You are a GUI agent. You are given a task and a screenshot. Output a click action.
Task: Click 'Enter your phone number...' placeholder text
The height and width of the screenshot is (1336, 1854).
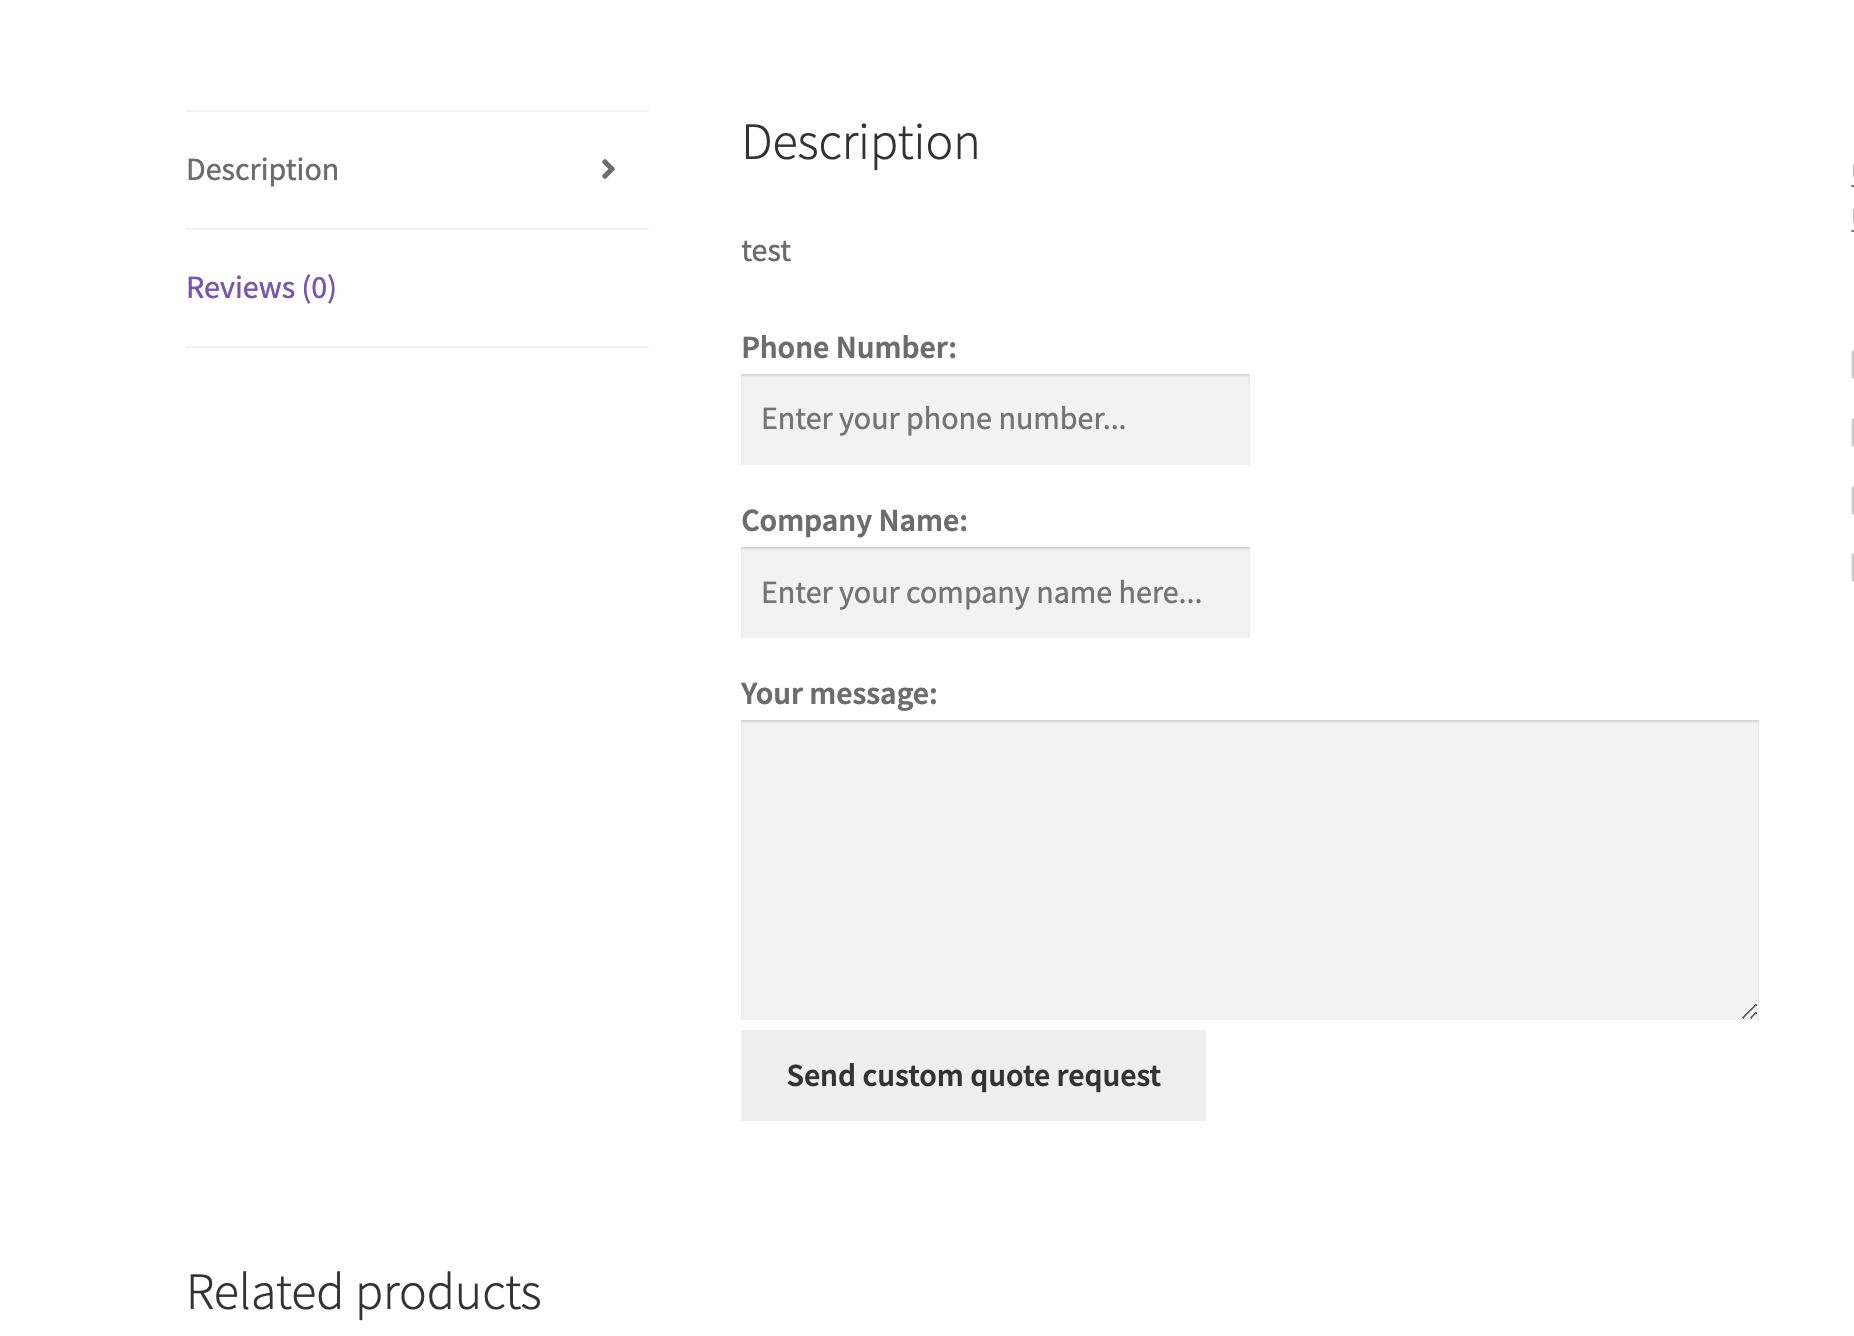coord(944,419)
